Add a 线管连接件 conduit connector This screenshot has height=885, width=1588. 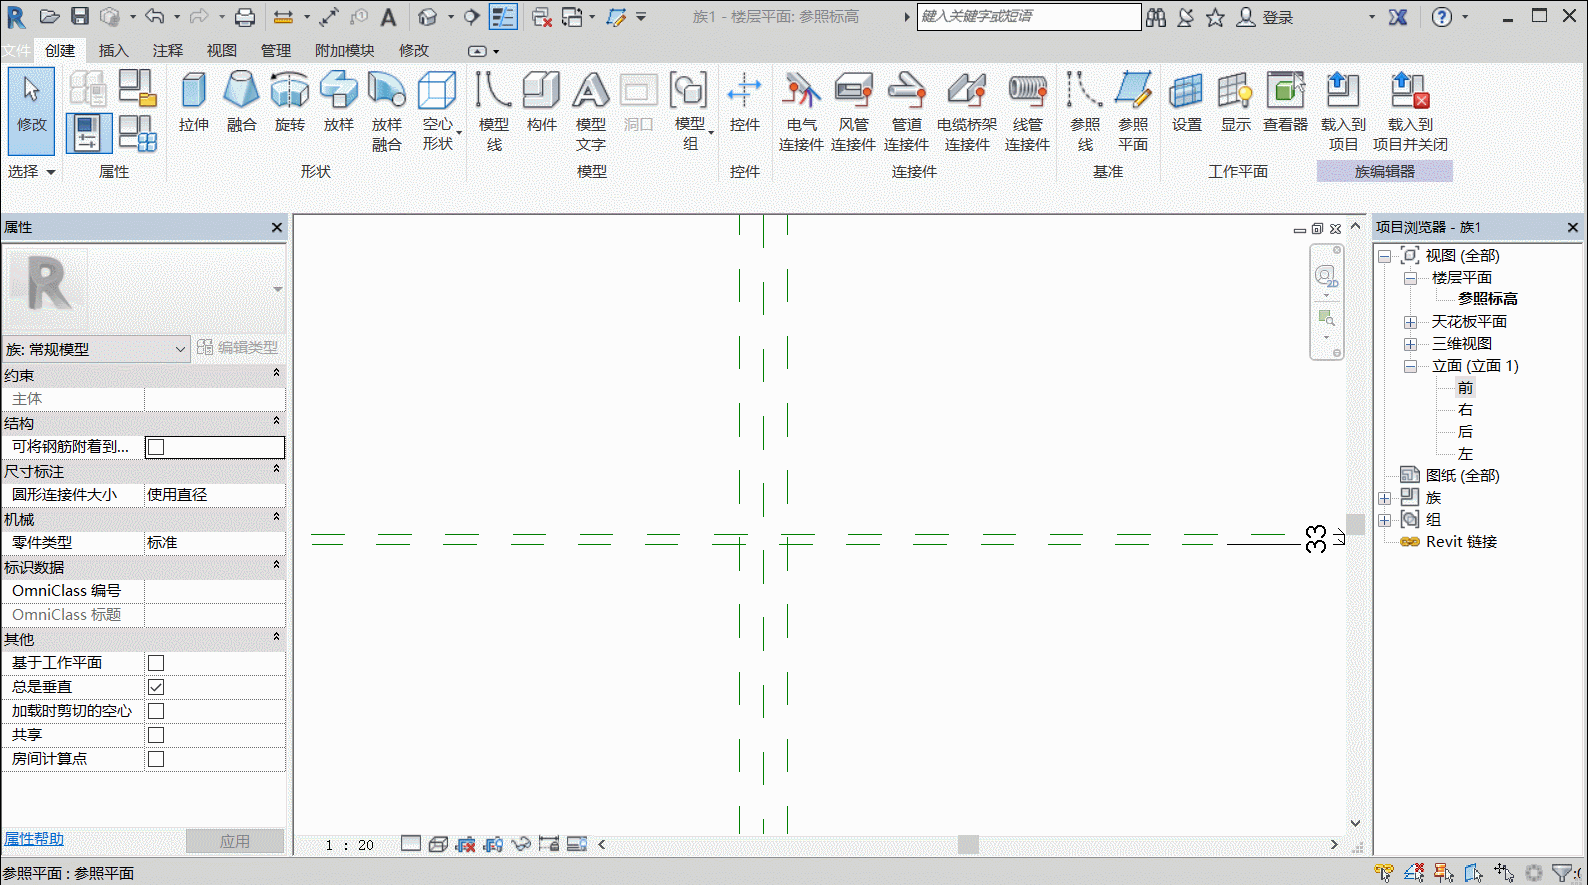click(1027, 111)
